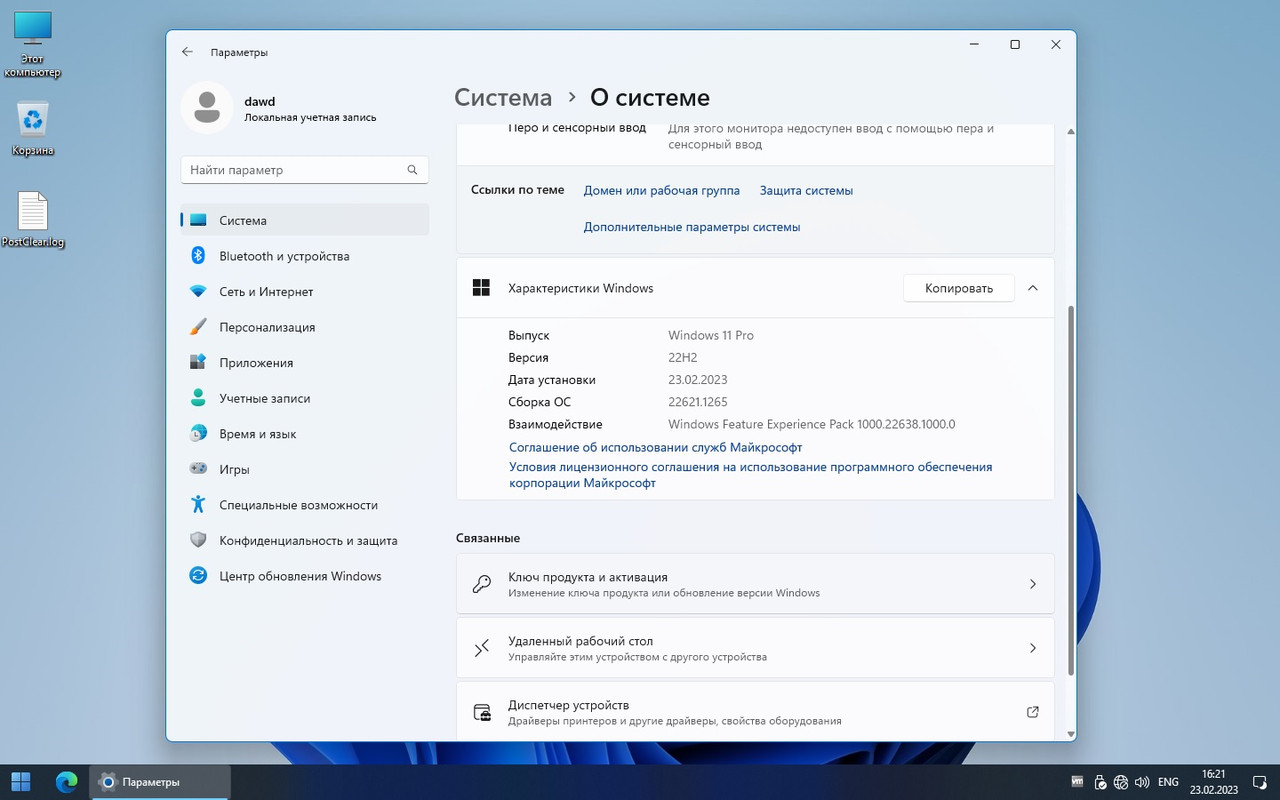
Task: Open Домен или рабочая группа link
Action: 662,190
